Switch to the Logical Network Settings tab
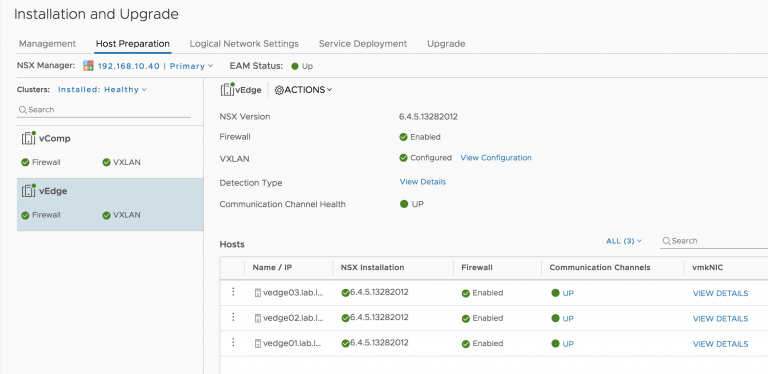The width and height of the screenshot is (768, 374). pyautogui.click(x=244, y=44)
